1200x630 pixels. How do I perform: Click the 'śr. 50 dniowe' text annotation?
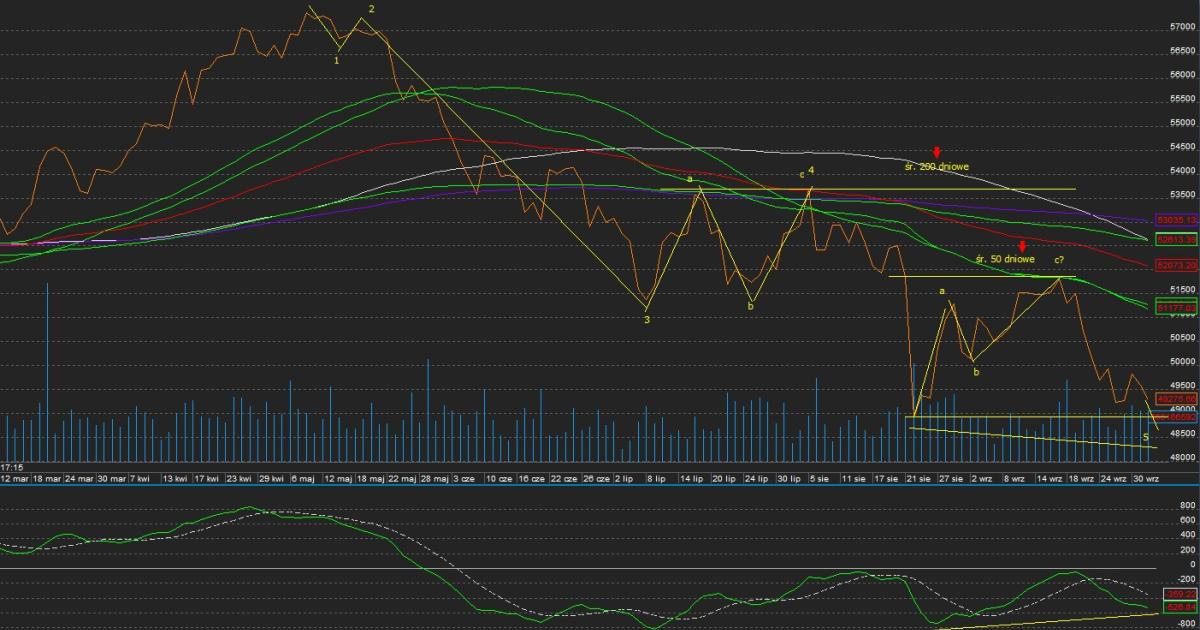click(x=1004, y=259)
